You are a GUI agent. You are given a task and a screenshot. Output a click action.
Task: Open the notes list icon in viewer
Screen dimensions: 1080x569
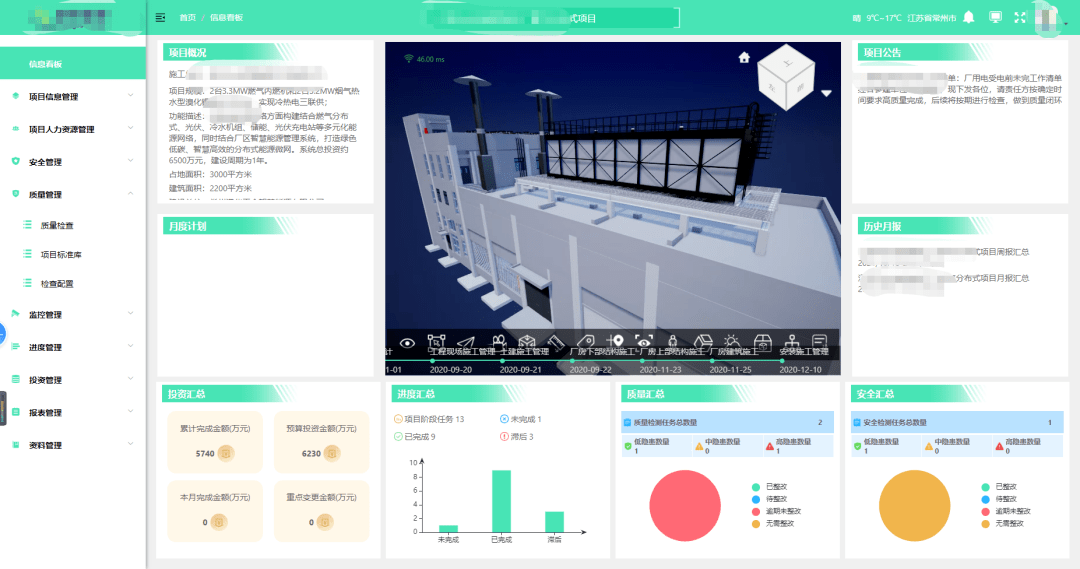[x=820, y=341]
